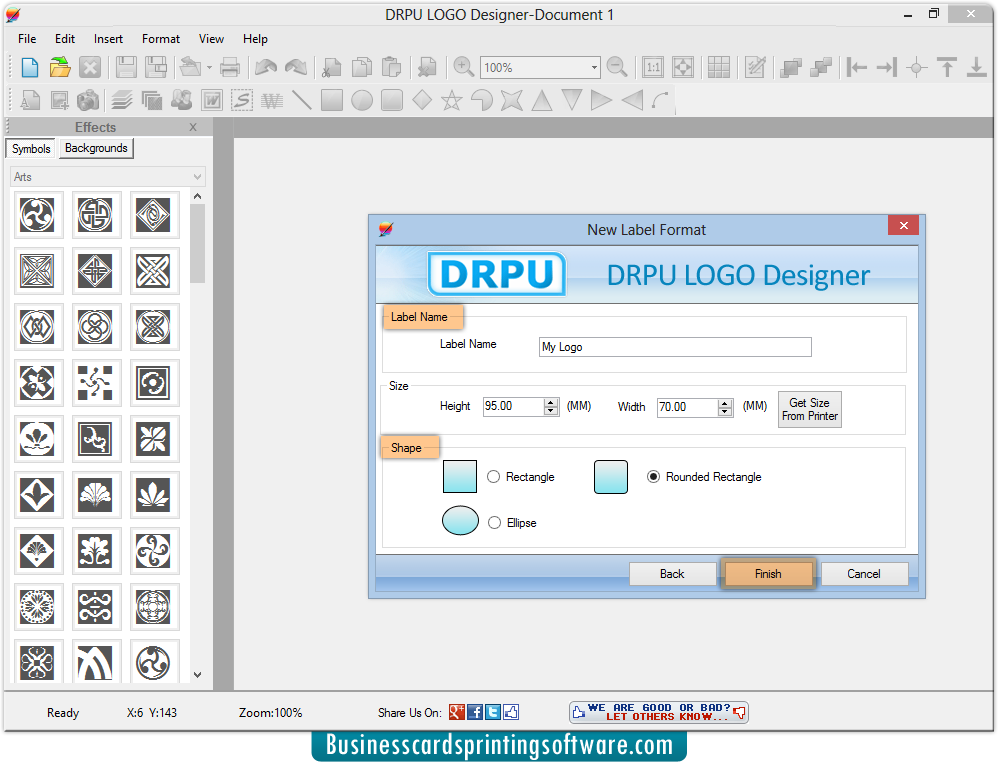Select the Arc drawing tool
Screen dimensions: 998x762
pos(661,100)
